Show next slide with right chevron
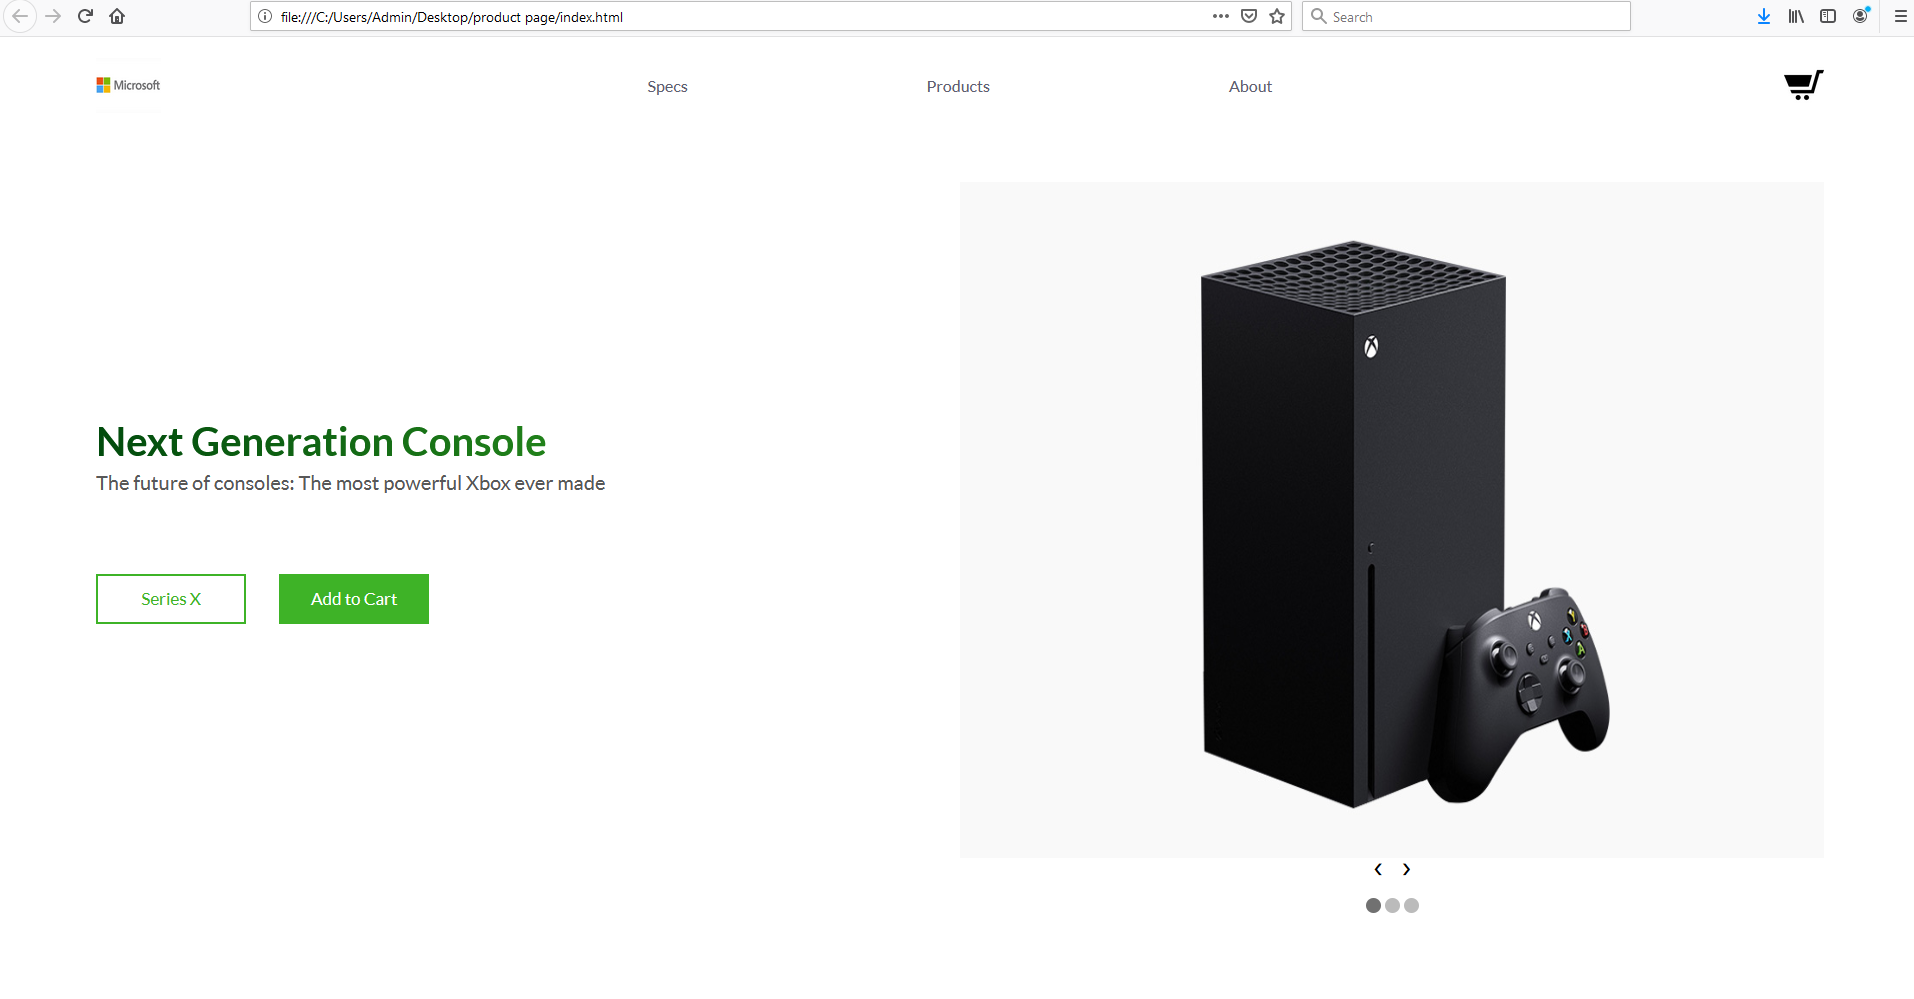 (1406, 869)
